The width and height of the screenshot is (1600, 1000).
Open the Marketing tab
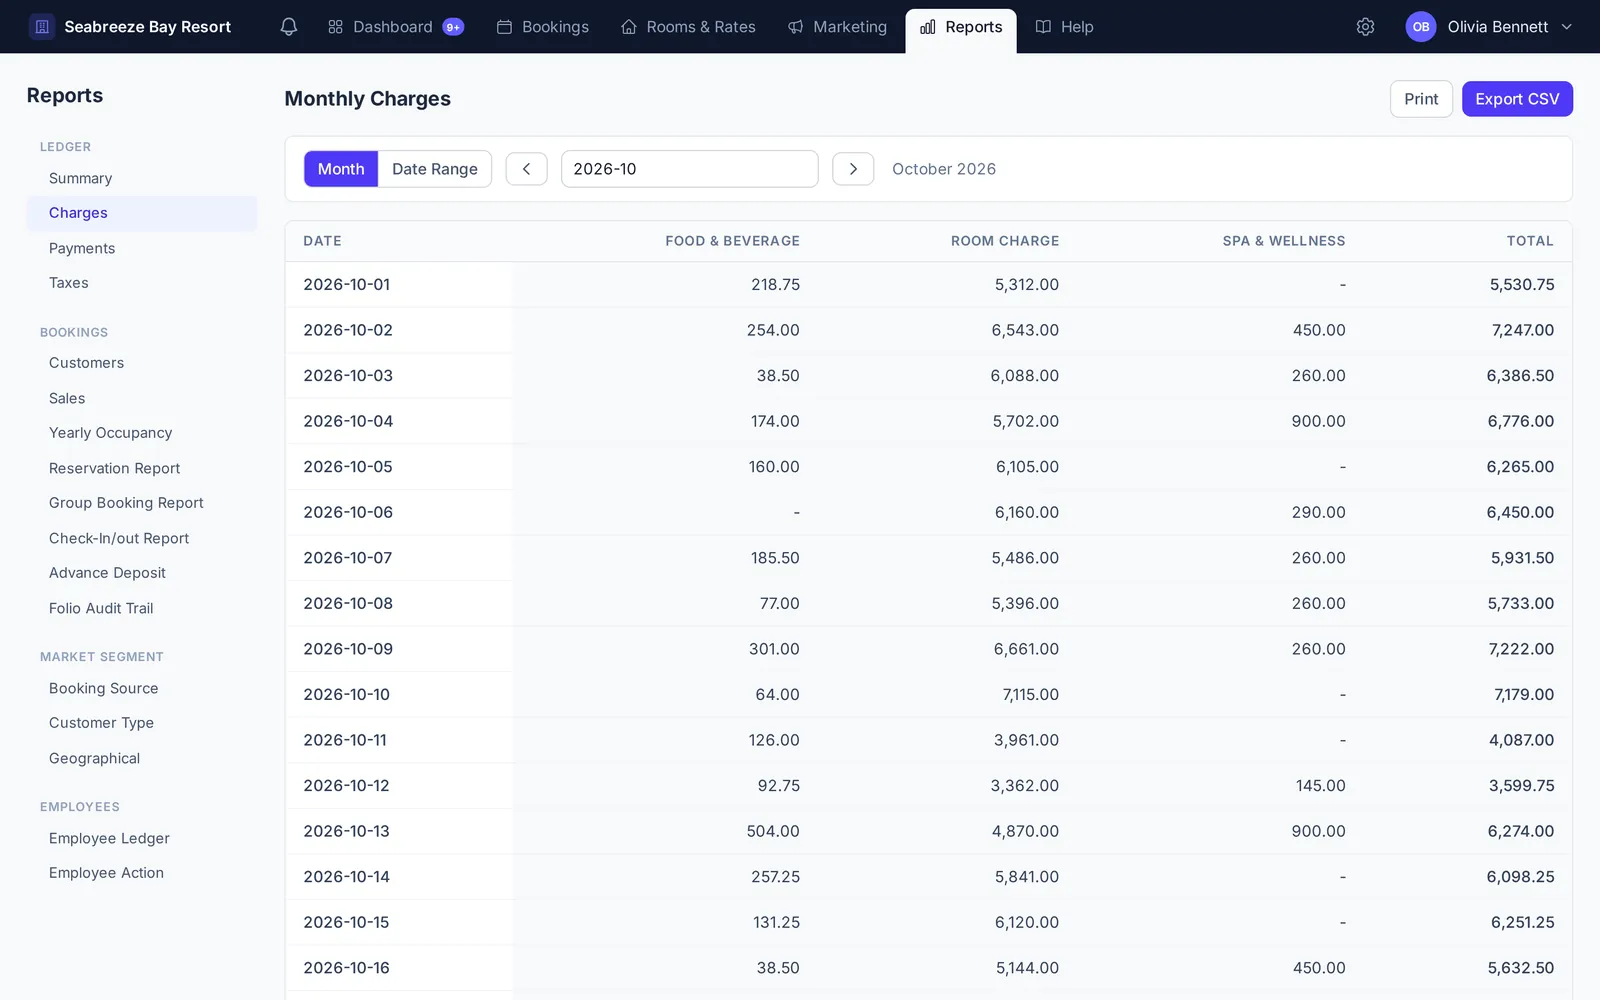coord(837,27)
